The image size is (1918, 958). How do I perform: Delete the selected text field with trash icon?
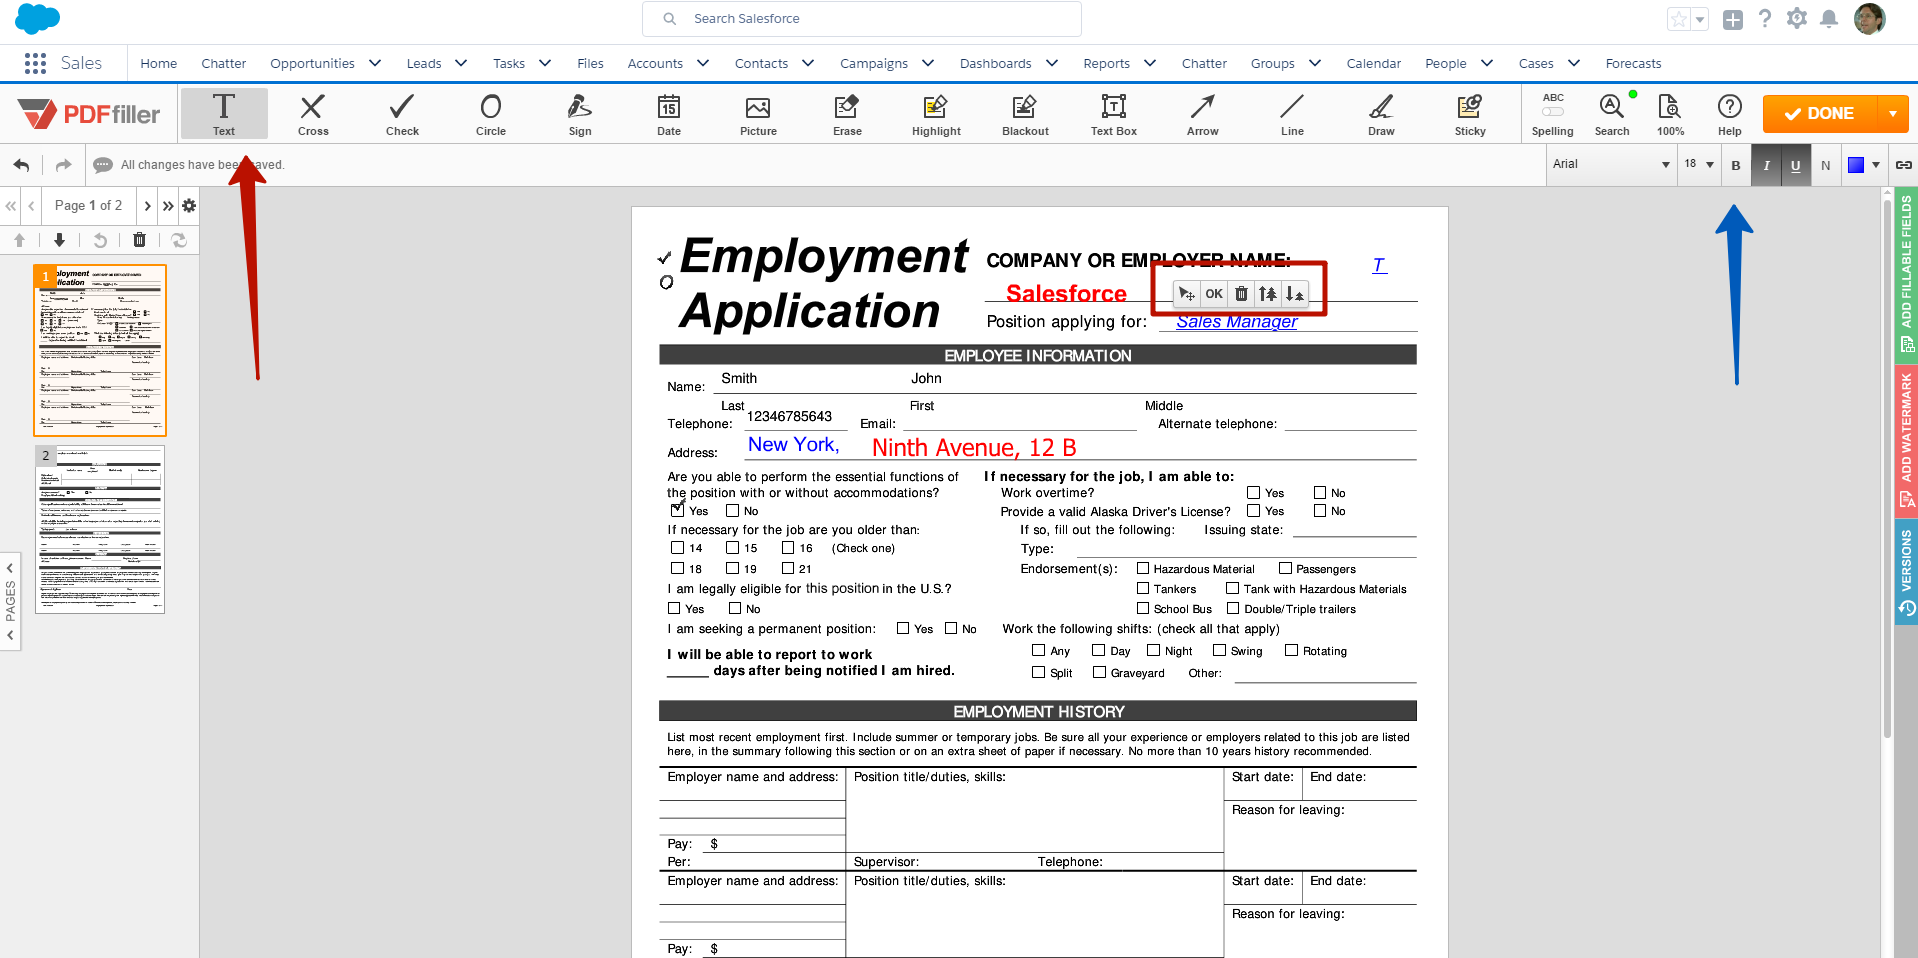point(1241,294)
